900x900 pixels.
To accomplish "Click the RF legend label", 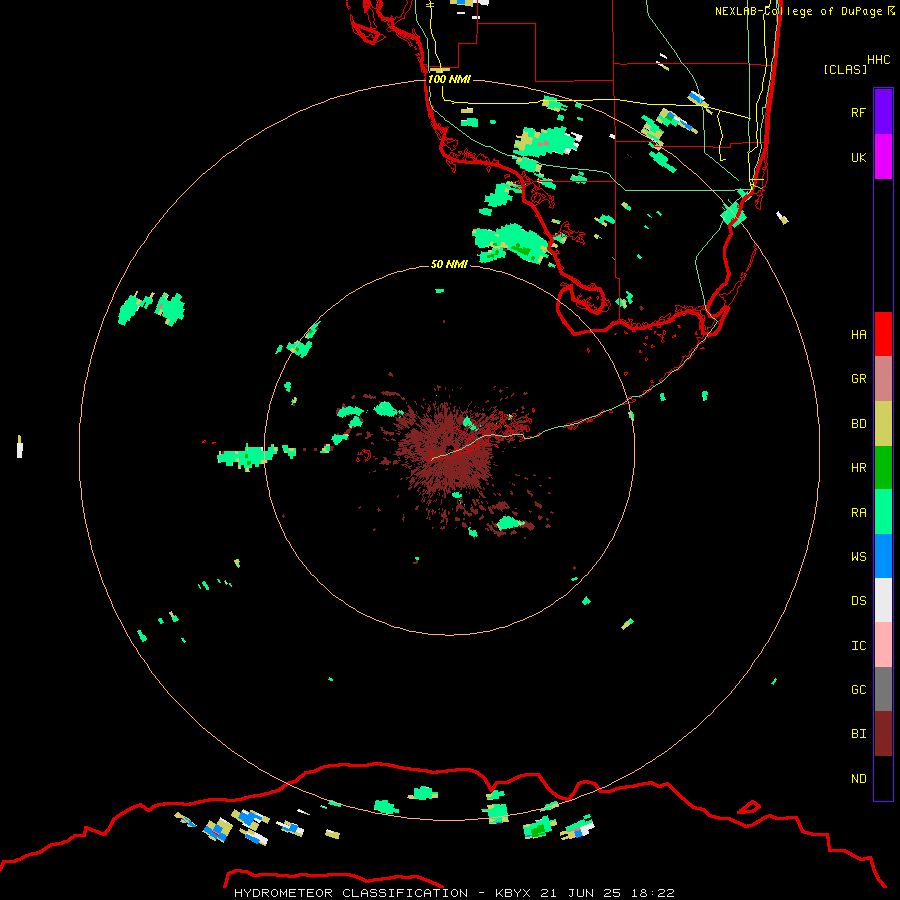I will point(858,112).
